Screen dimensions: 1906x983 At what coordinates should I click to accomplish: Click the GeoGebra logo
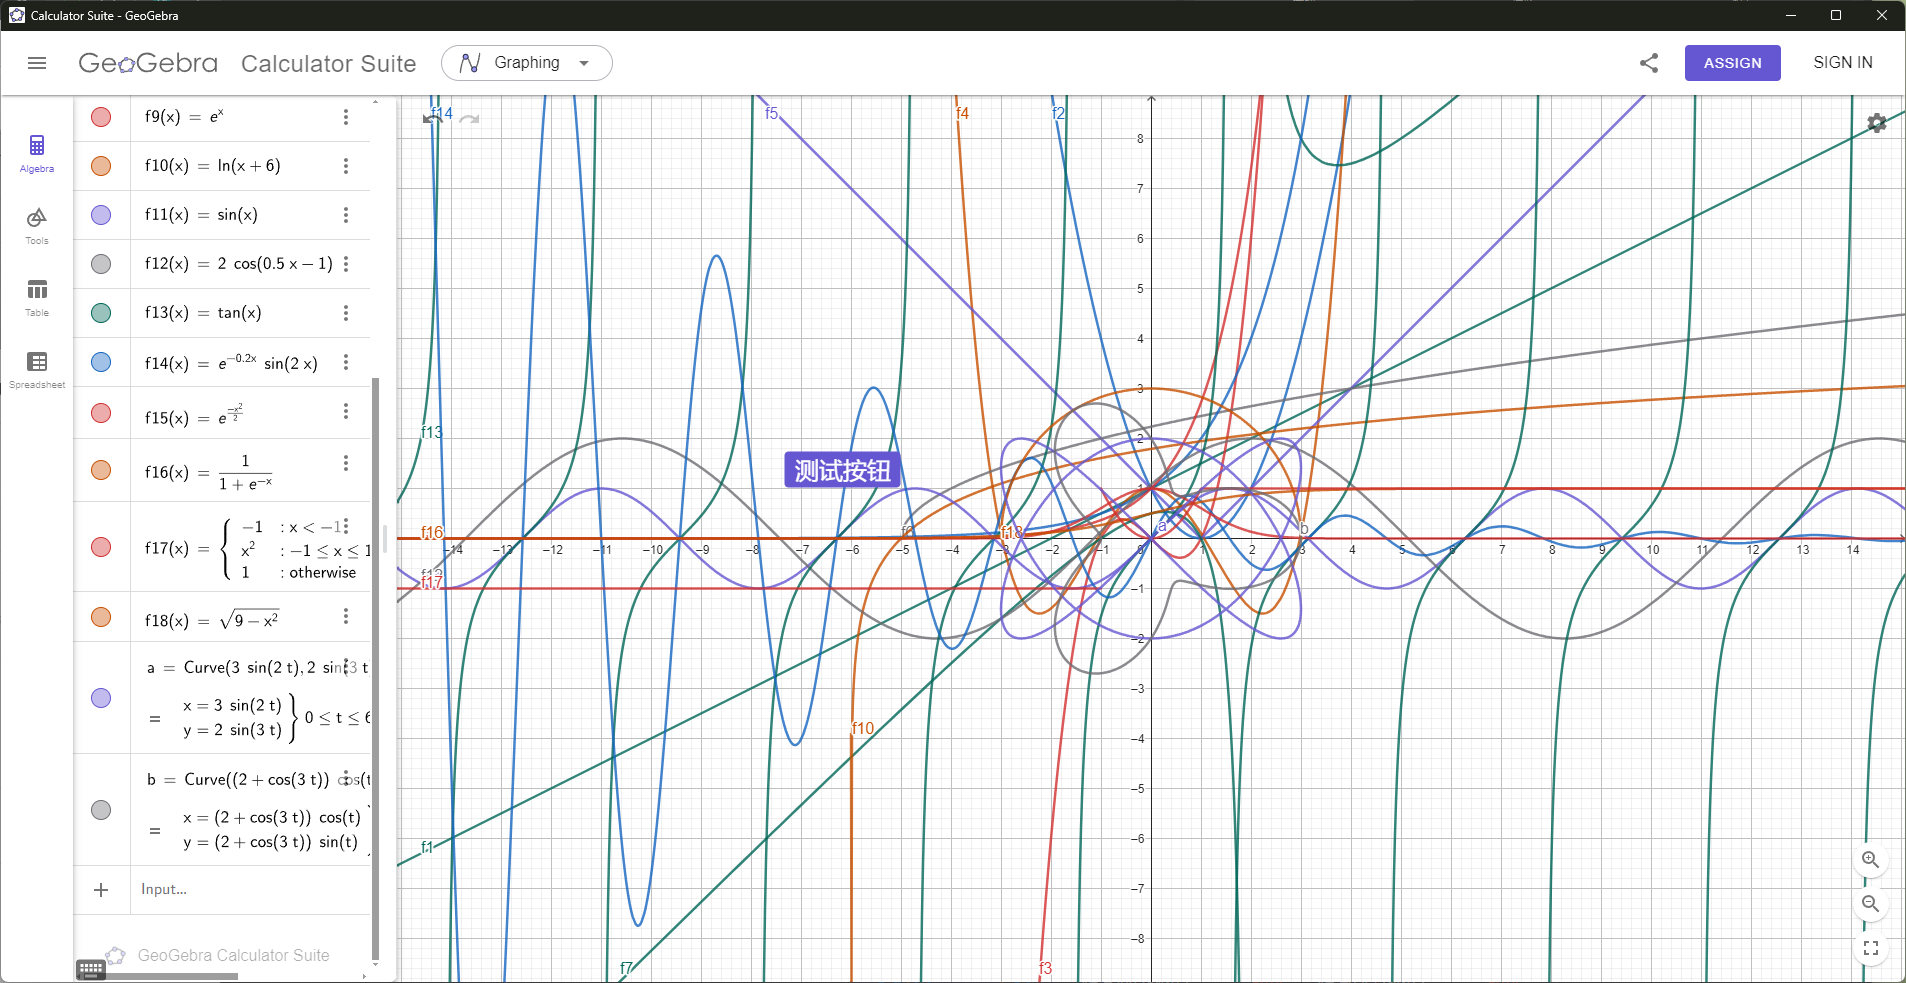pos(148,63)
